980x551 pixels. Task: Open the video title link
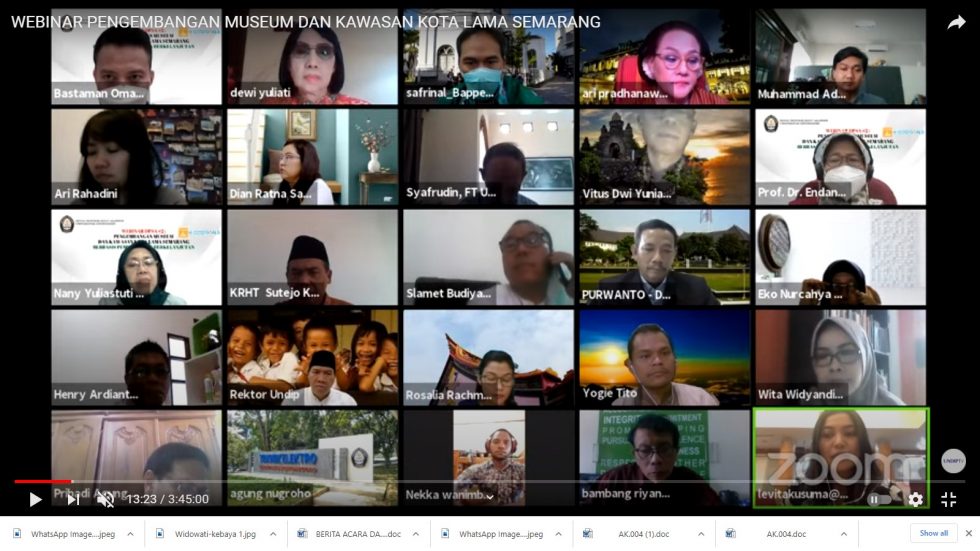[306, 21]
